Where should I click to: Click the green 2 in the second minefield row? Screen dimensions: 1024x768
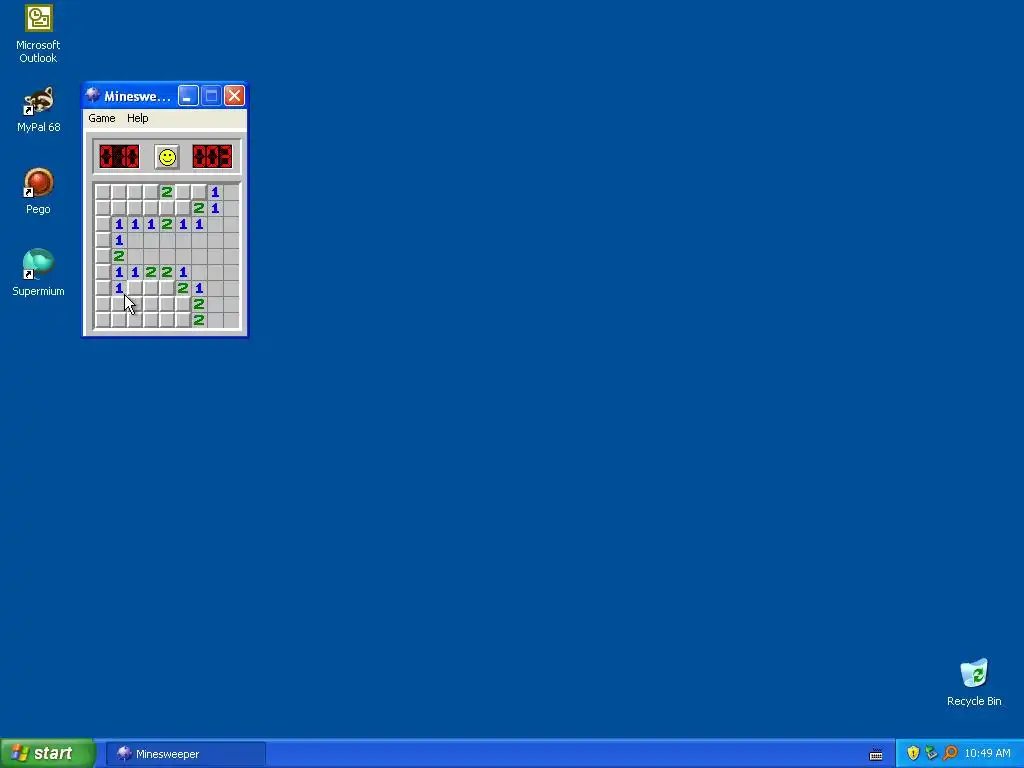(x=199, y=208)
